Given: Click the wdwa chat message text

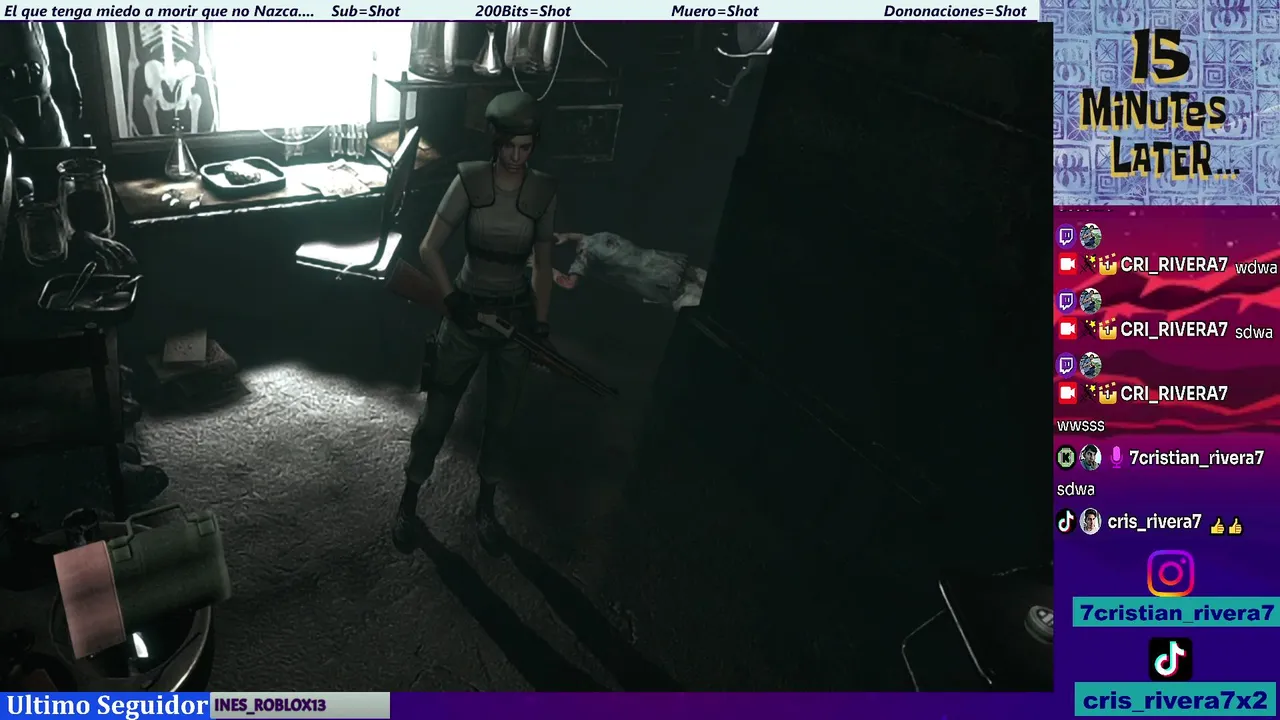Looking at the screenshot, I should coord(1256,268).
